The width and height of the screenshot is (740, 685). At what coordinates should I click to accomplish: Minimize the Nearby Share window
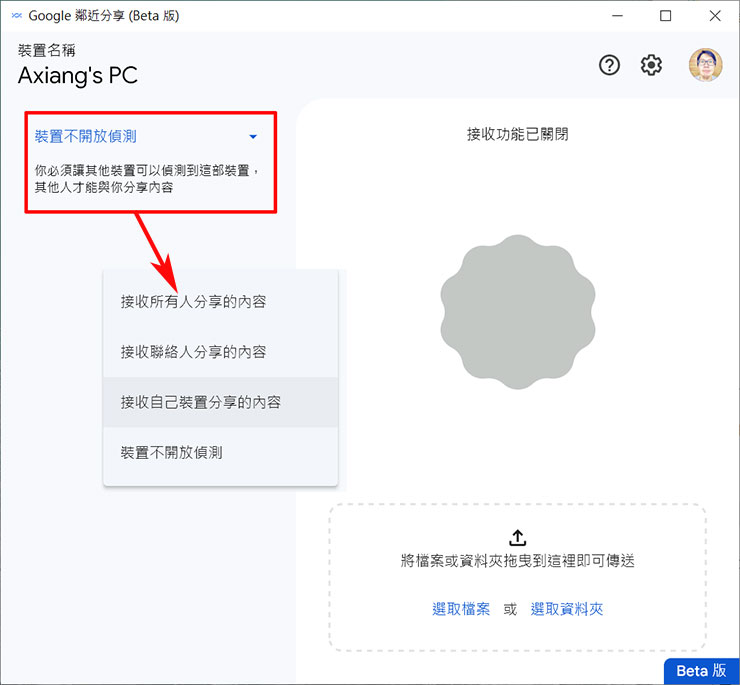[617, 16]
